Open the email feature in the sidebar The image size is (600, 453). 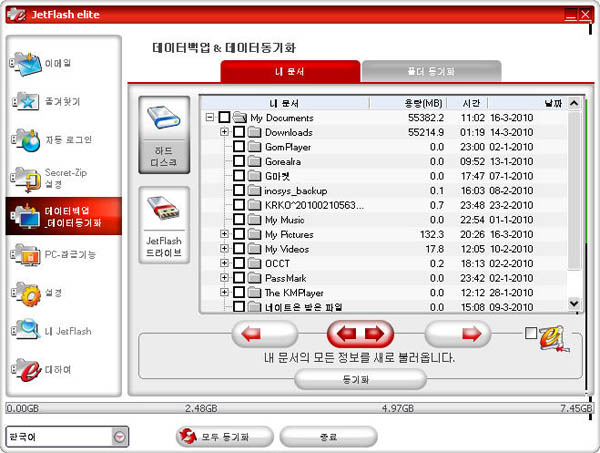click(26, 64)
